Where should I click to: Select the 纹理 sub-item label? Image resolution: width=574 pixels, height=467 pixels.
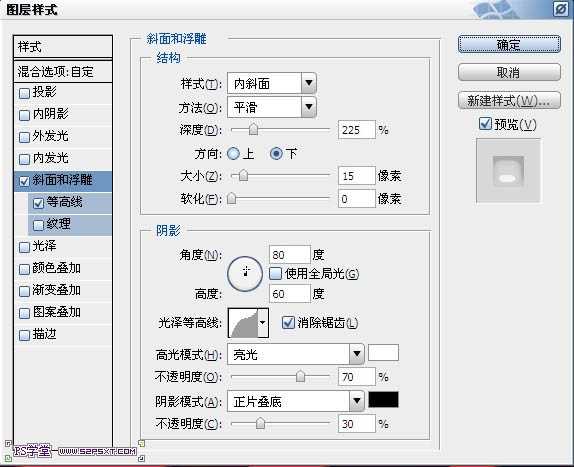pos(59,224)
